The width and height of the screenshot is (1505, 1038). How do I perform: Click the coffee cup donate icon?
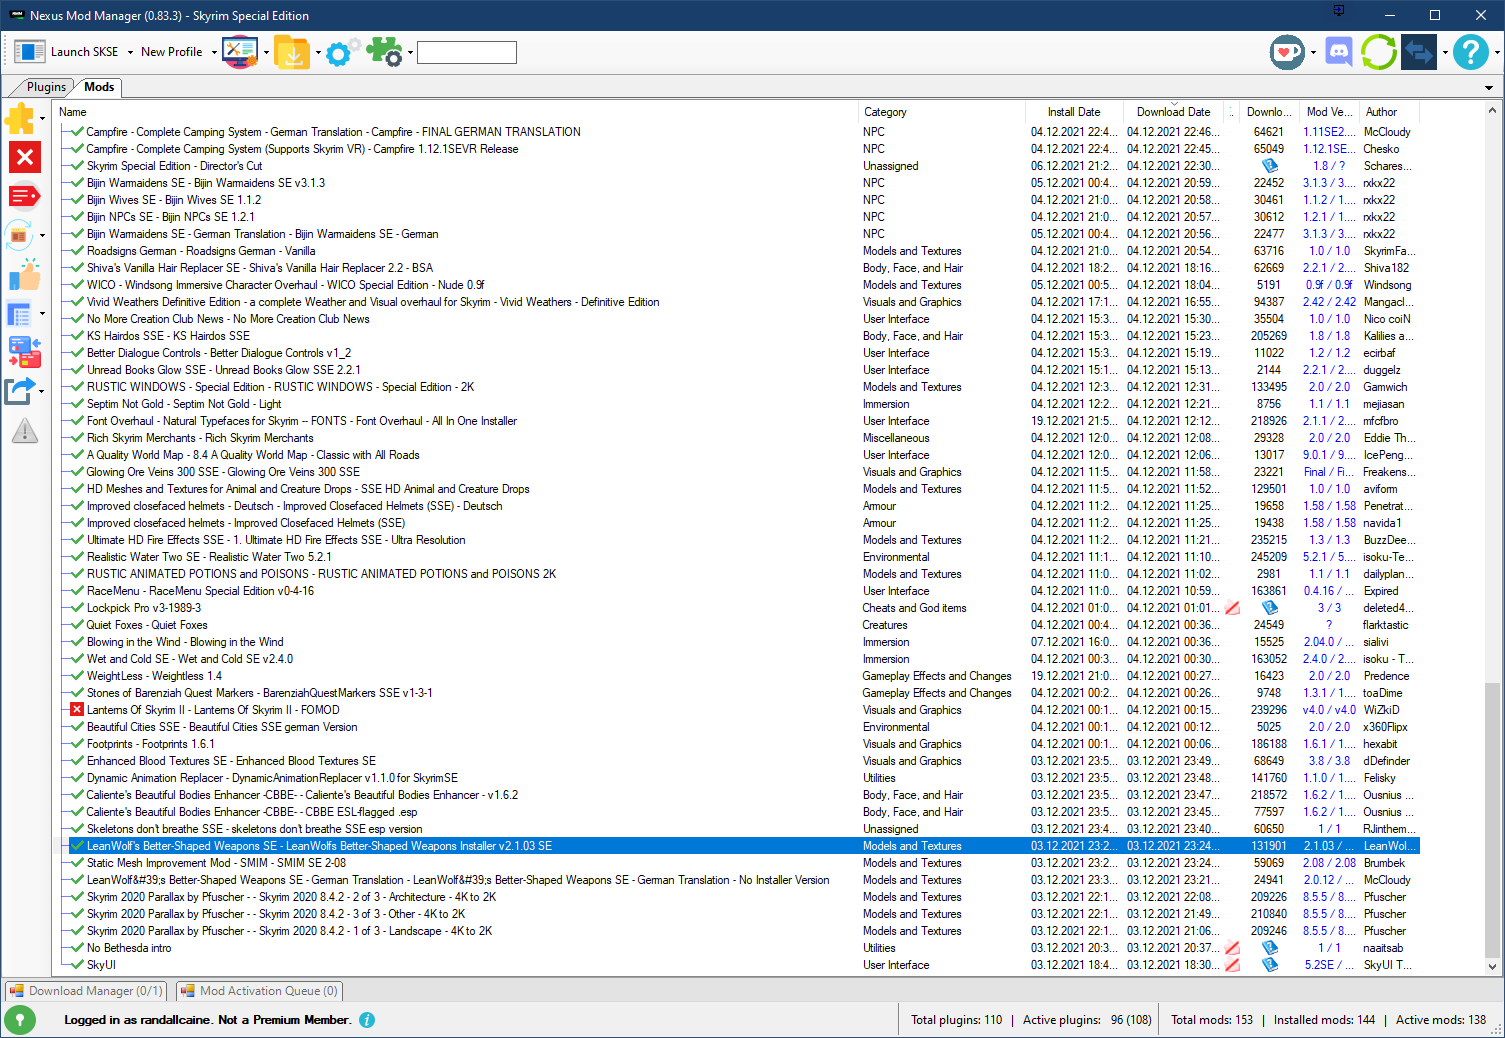click(x=1287, y=52)
